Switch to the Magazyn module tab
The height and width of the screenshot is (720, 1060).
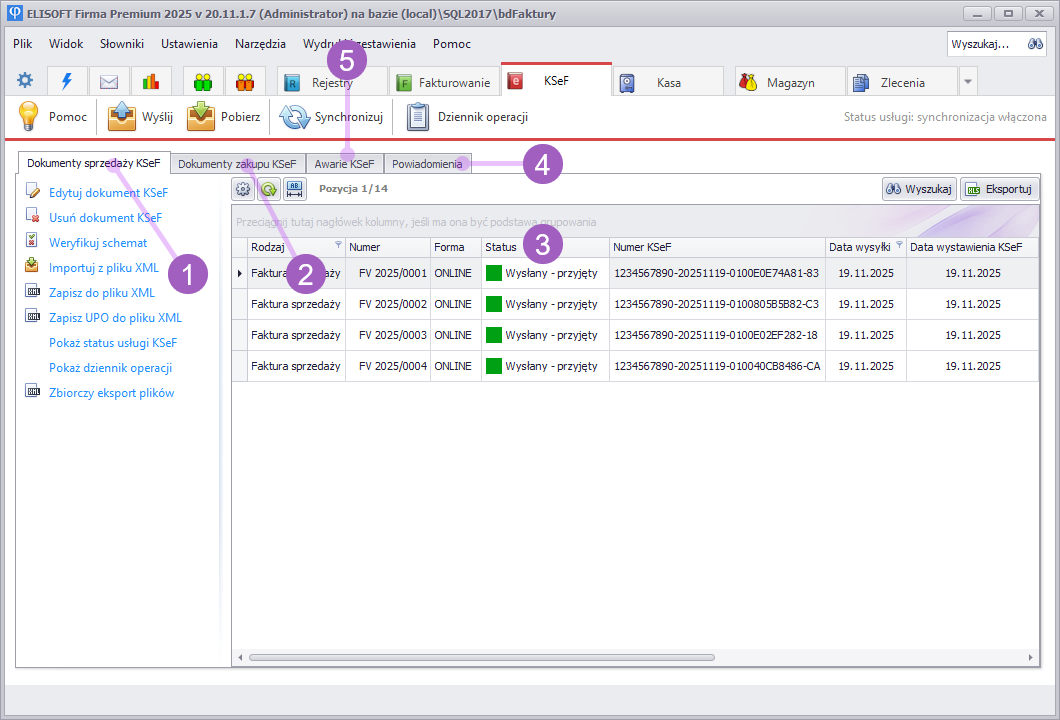(x=790, y=83)
